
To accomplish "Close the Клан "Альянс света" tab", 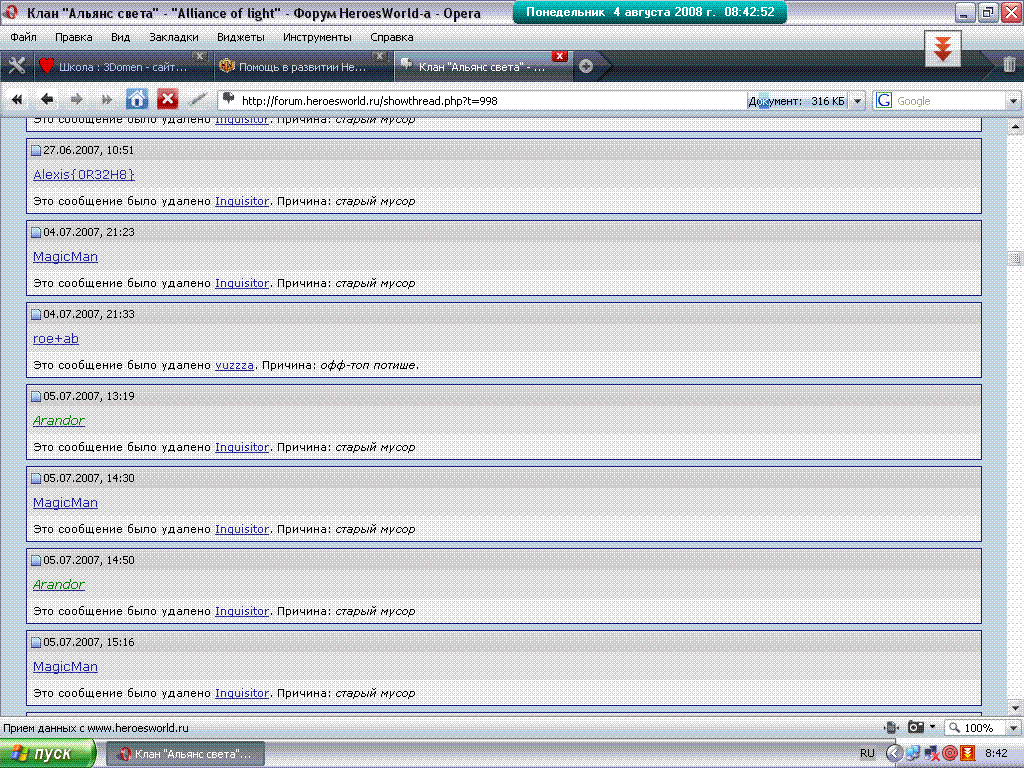I will click(x=559, y=56).
